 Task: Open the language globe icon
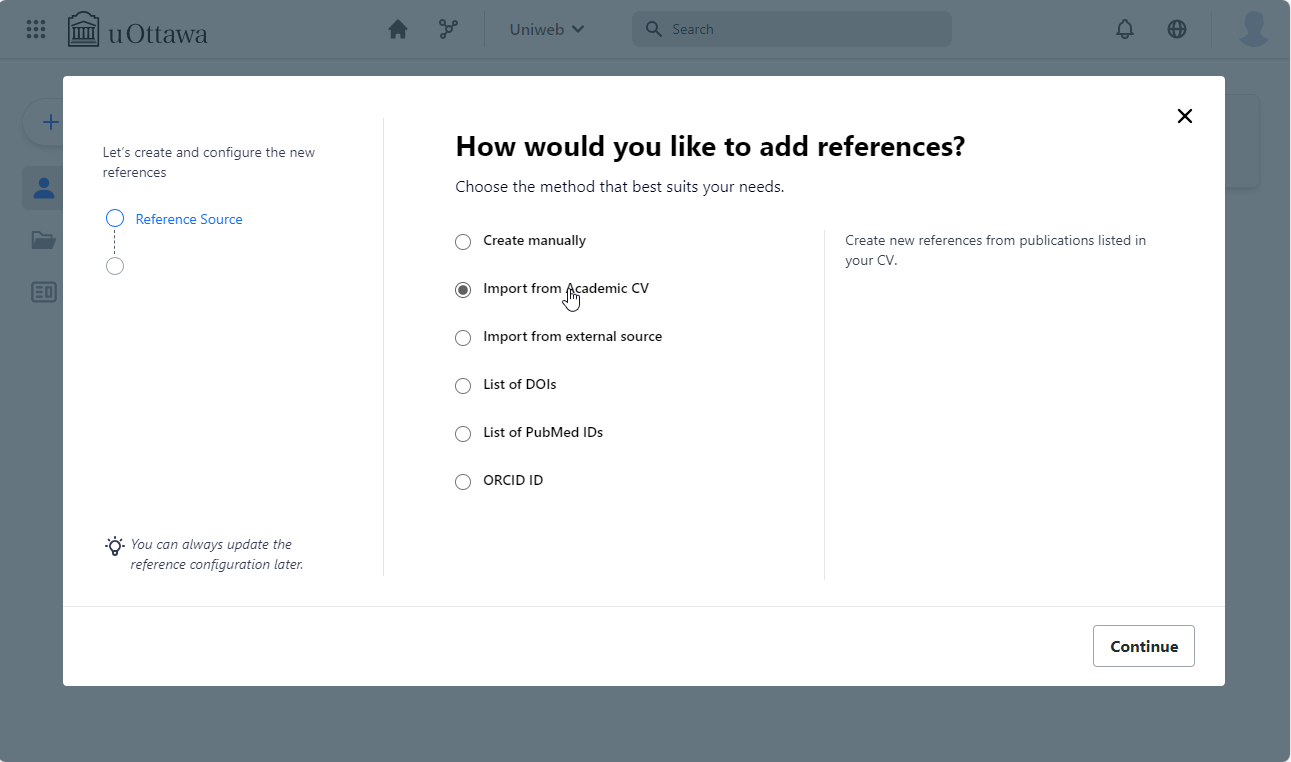coord(1177,29)
